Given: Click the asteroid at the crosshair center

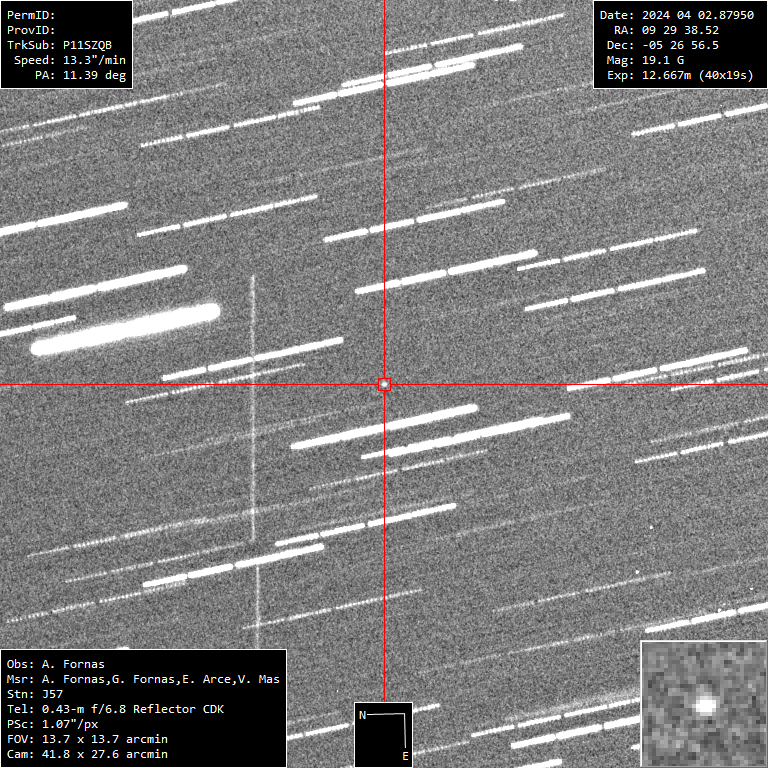Looking at the screenshot, I should click(x=384, y=384).
